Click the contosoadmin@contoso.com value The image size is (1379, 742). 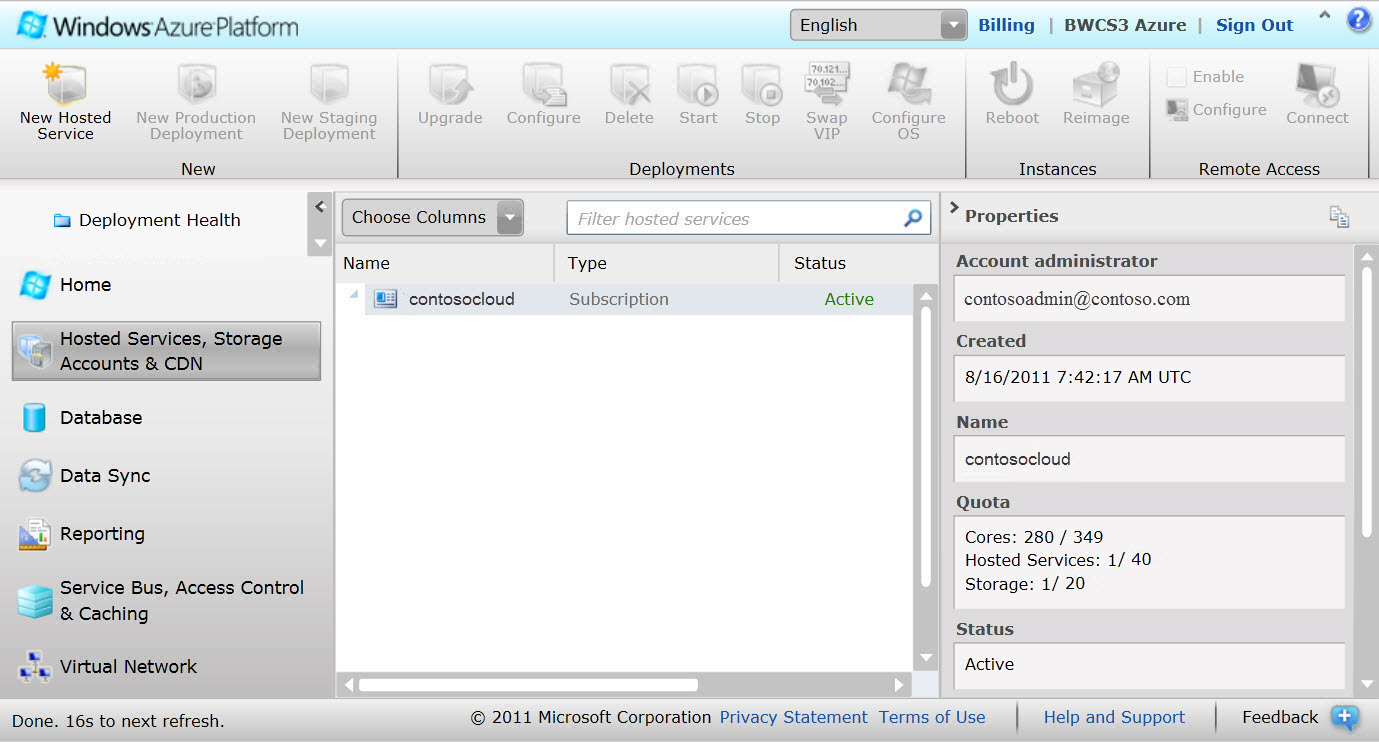point(1077,299)
